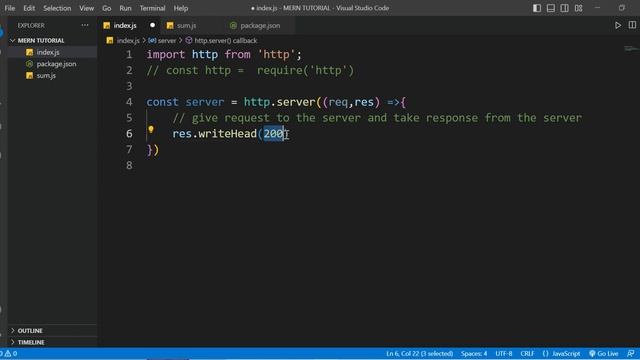
Task: Toggle bottom panel layout icon
Action: (x=551, y=8)
